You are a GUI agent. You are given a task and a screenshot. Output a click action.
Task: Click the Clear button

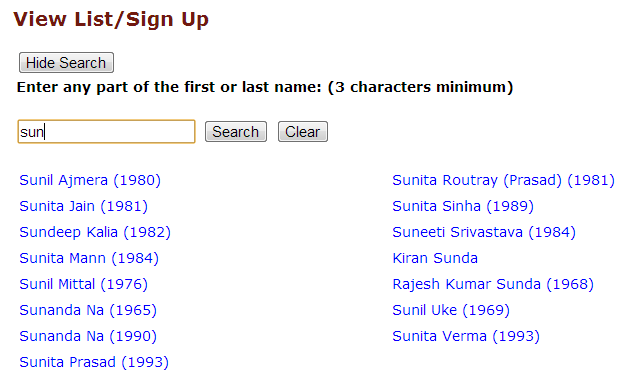coord(303,132)
